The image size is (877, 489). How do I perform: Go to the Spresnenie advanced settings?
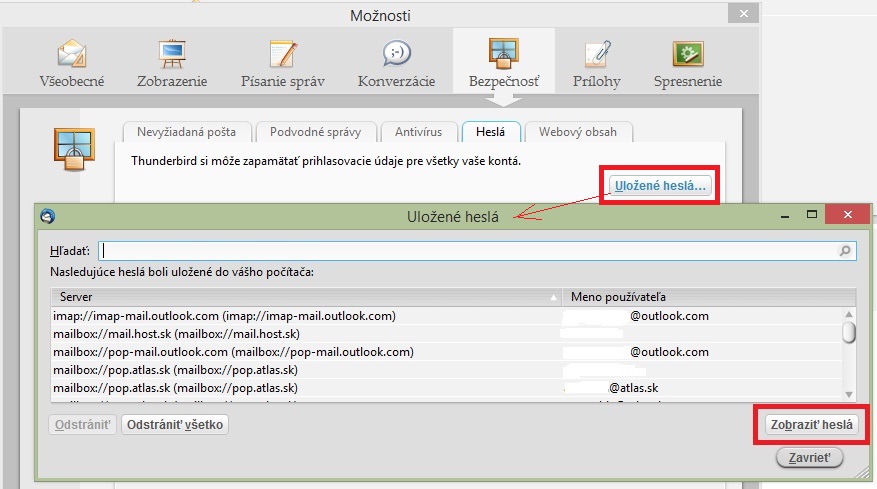point(688,62)
